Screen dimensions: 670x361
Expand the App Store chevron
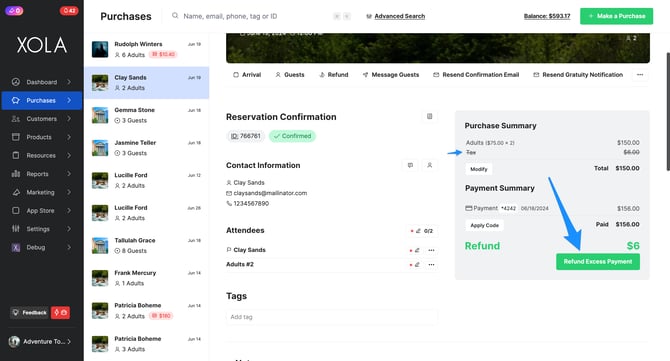69,211
